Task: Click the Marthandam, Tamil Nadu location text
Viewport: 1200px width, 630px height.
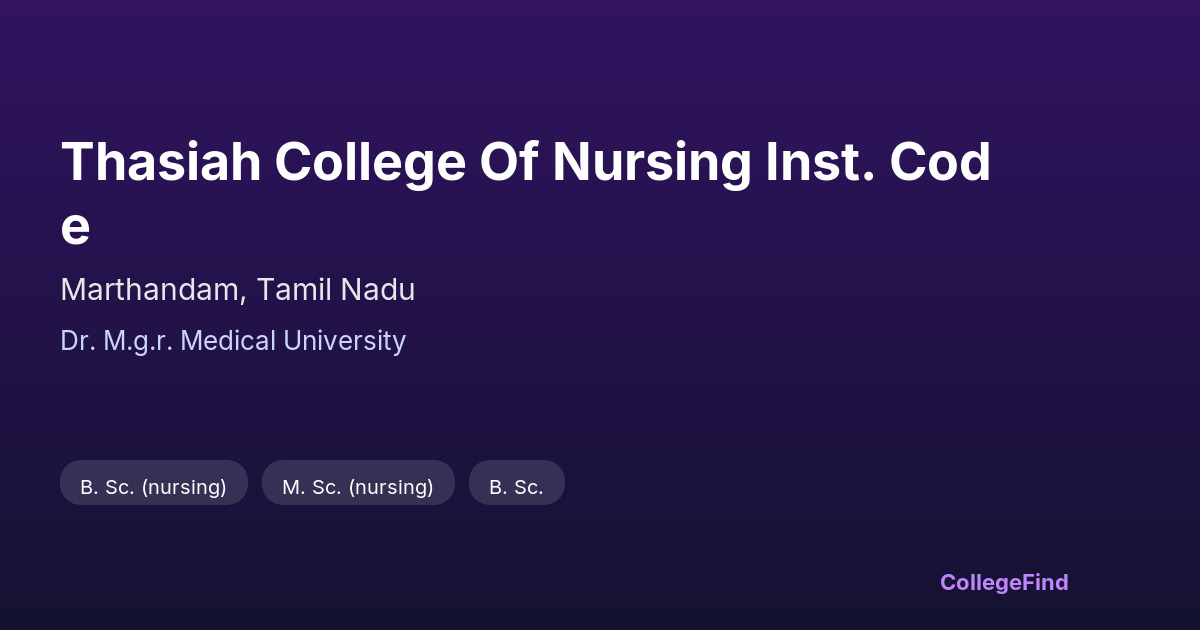Action: (237, 290)
